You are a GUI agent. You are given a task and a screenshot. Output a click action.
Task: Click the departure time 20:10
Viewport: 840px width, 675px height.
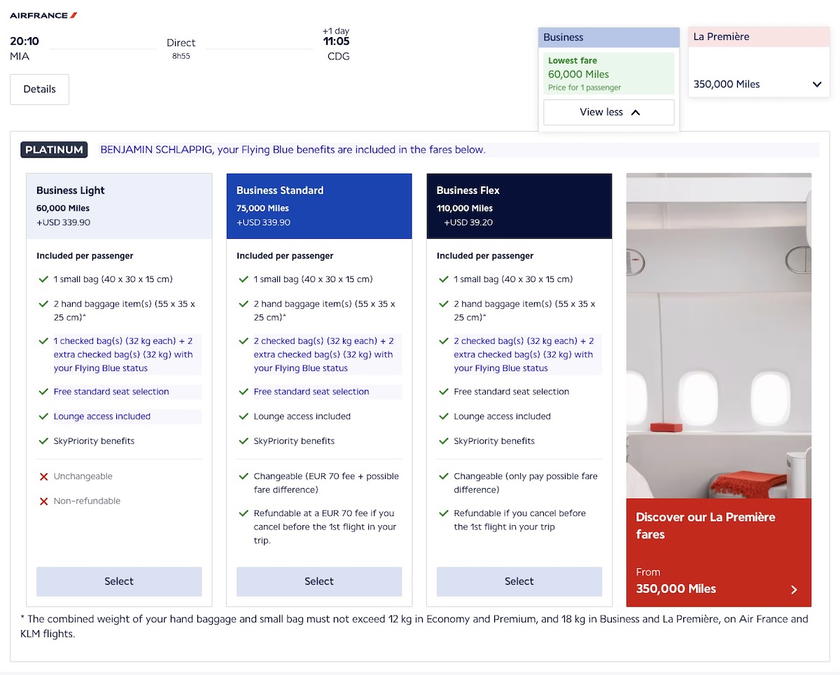tap(25, 41)
